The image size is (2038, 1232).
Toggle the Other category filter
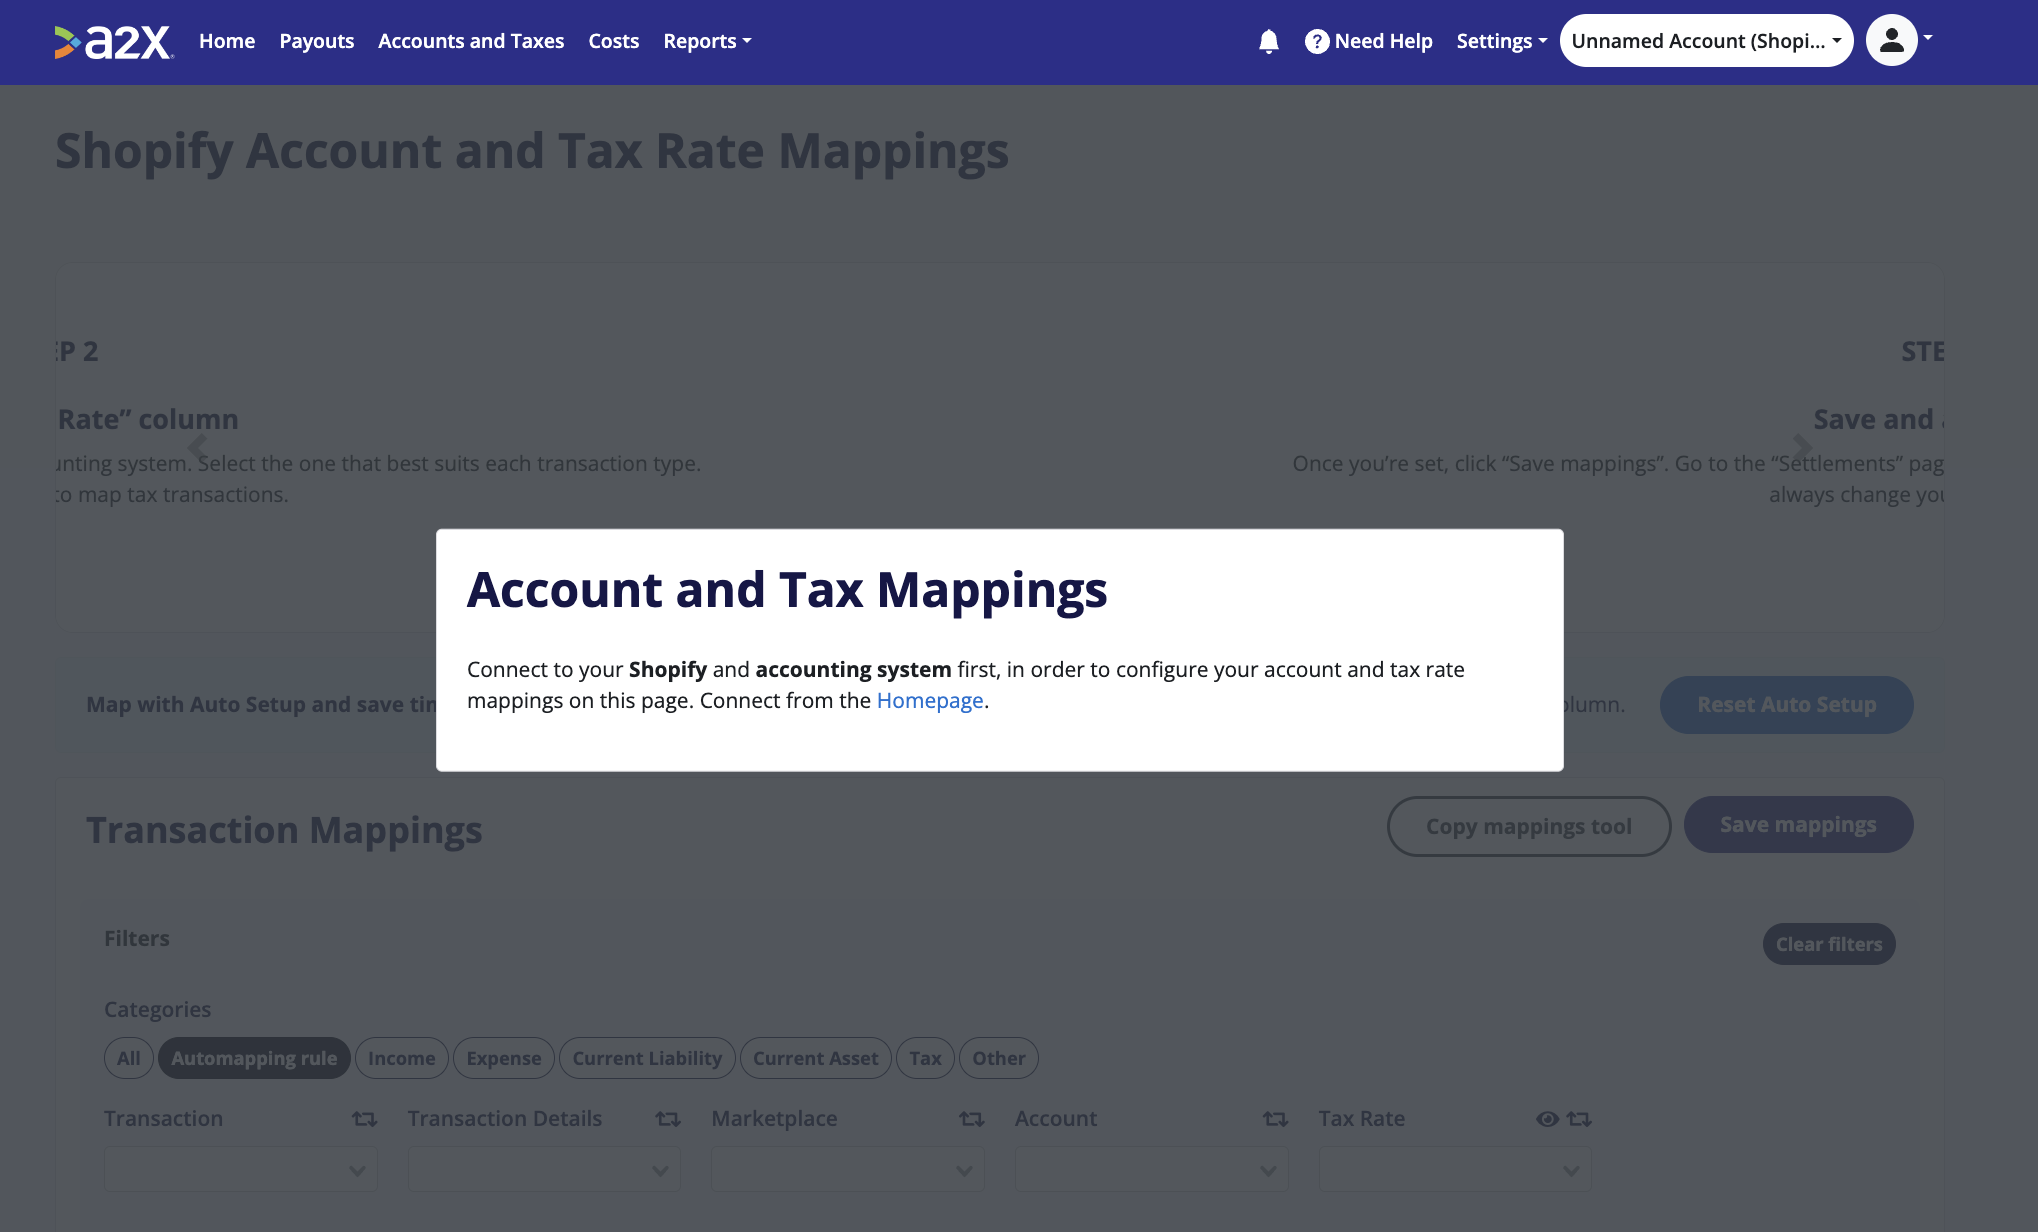tap(999, 1058)
